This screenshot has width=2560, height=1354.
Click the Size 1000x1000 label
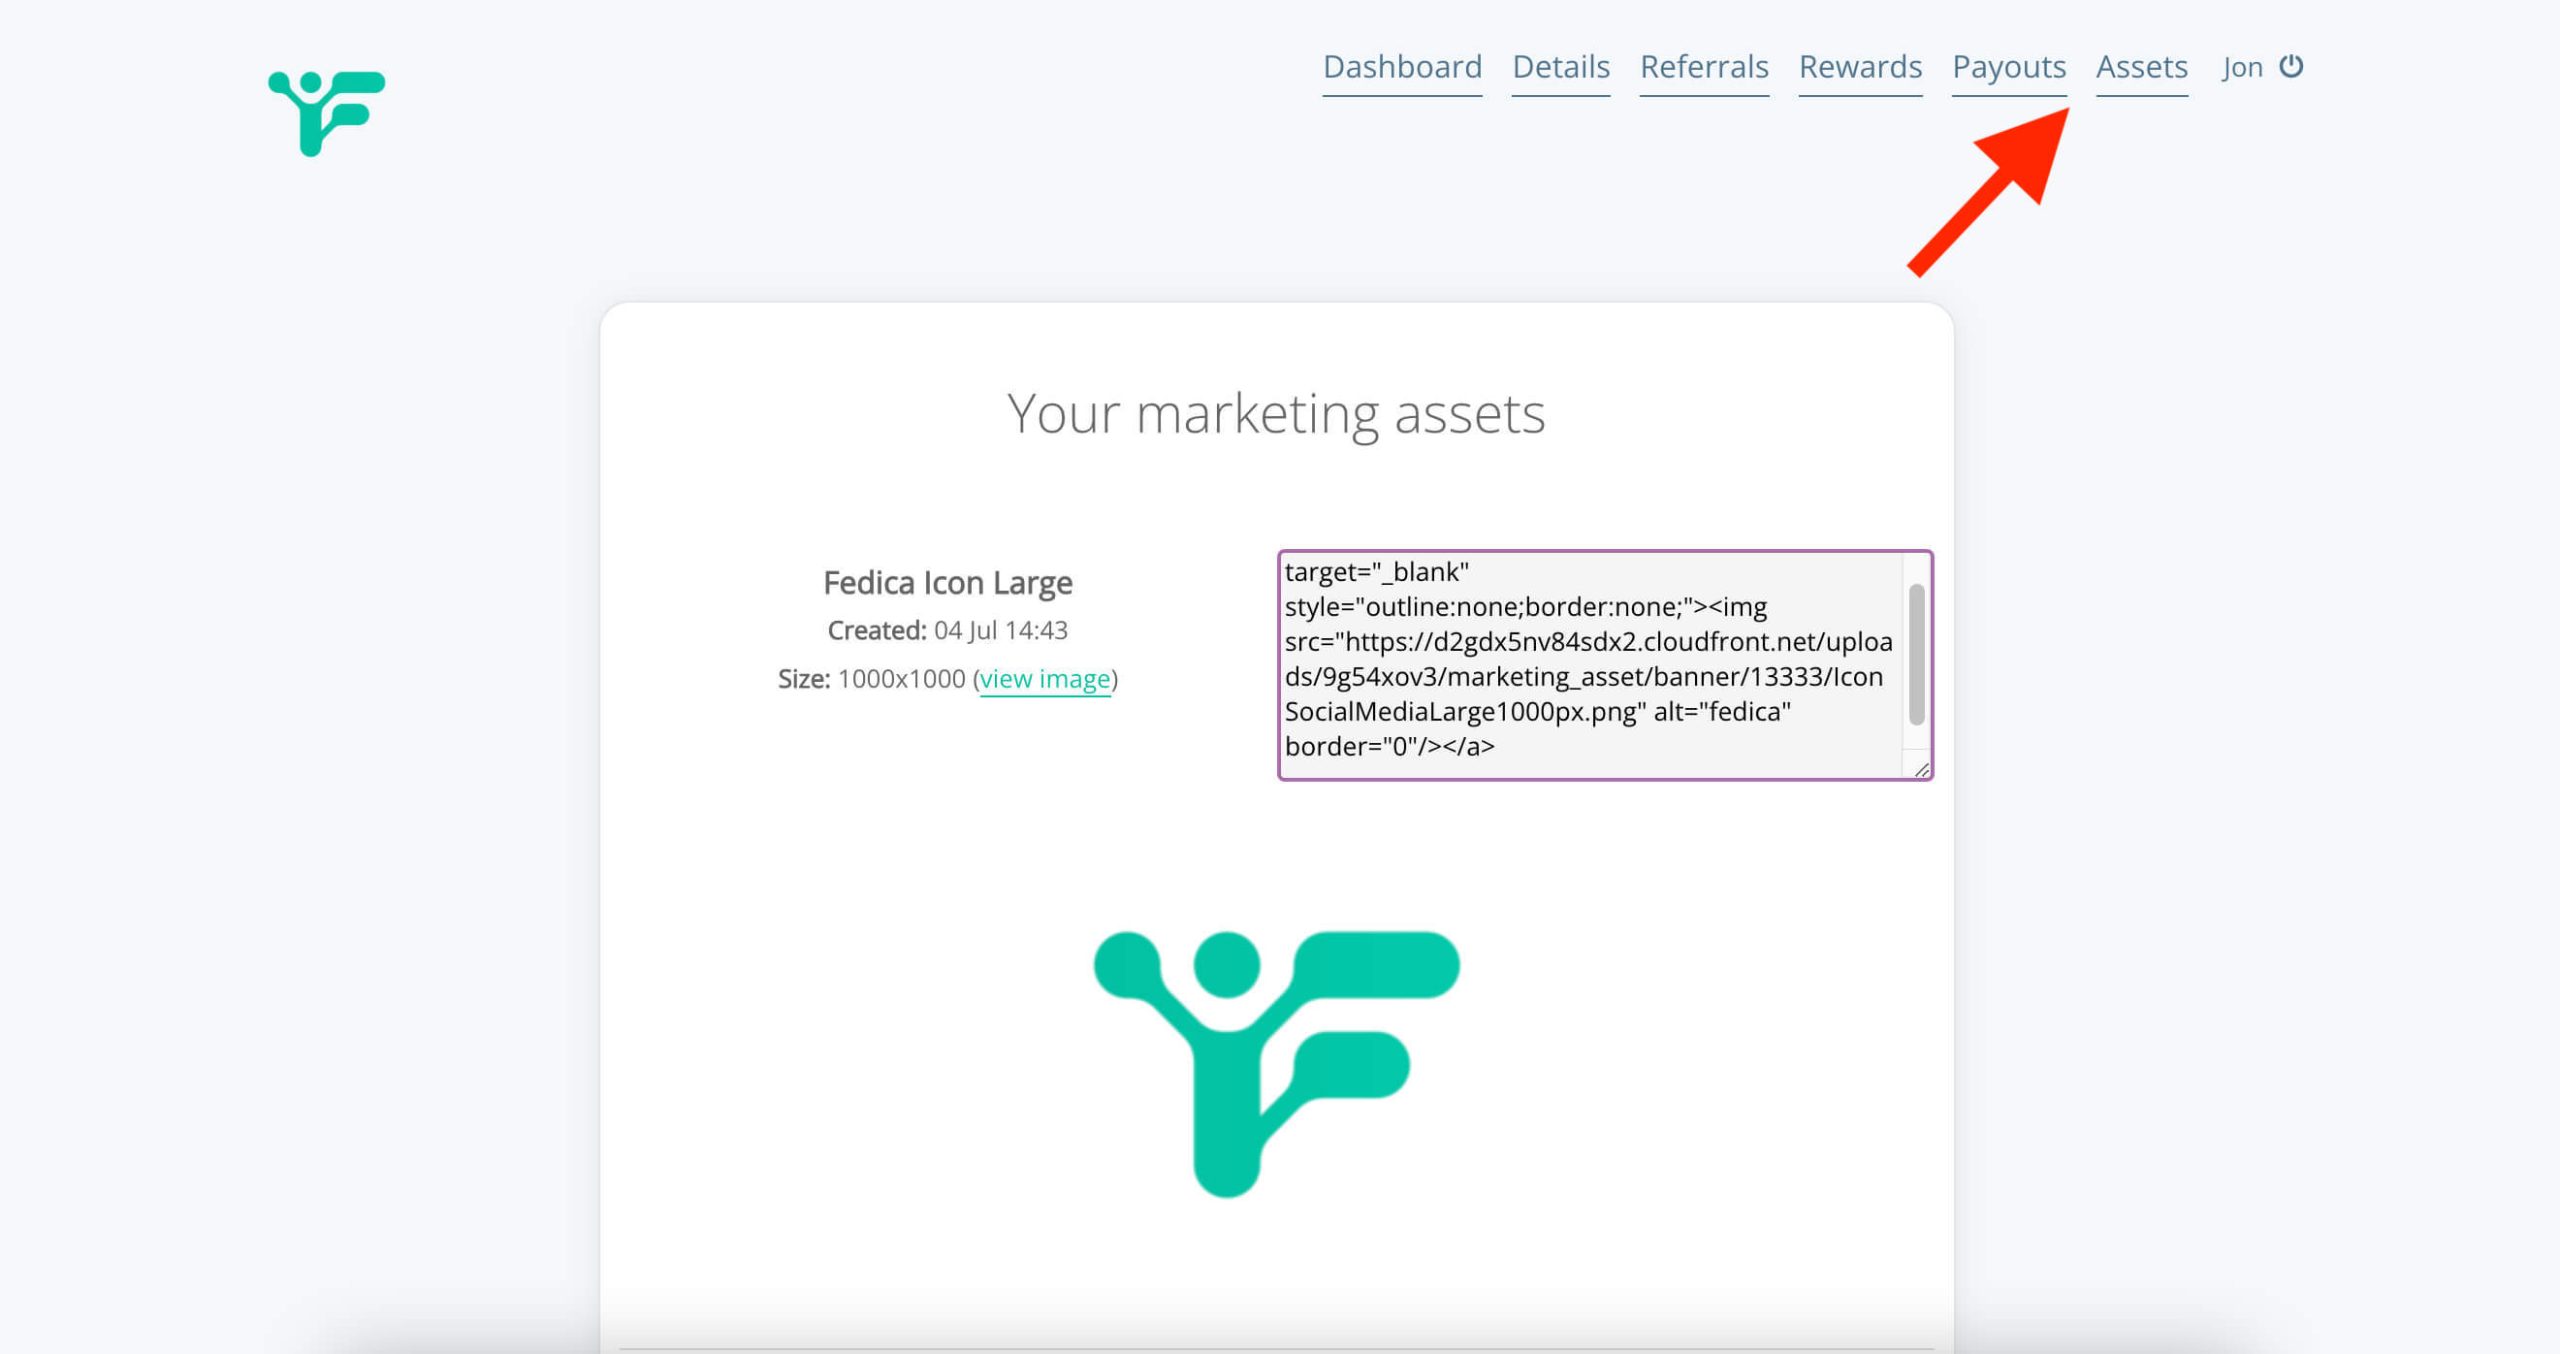[x=872, y=679]
